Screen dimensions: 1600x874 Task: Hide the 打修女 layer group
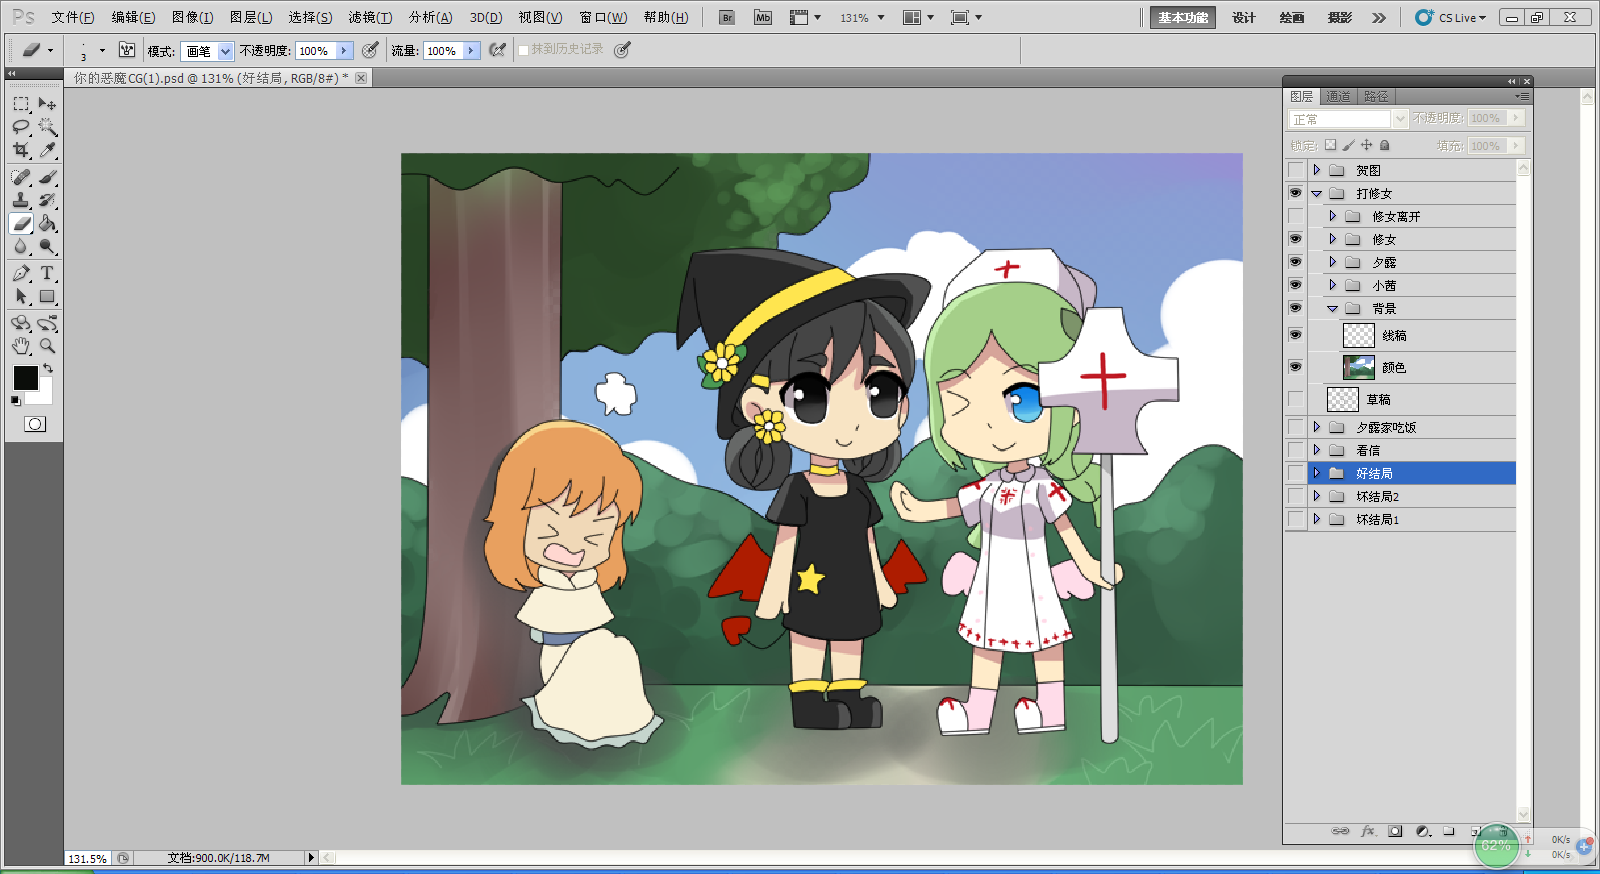click(1296, 193)
